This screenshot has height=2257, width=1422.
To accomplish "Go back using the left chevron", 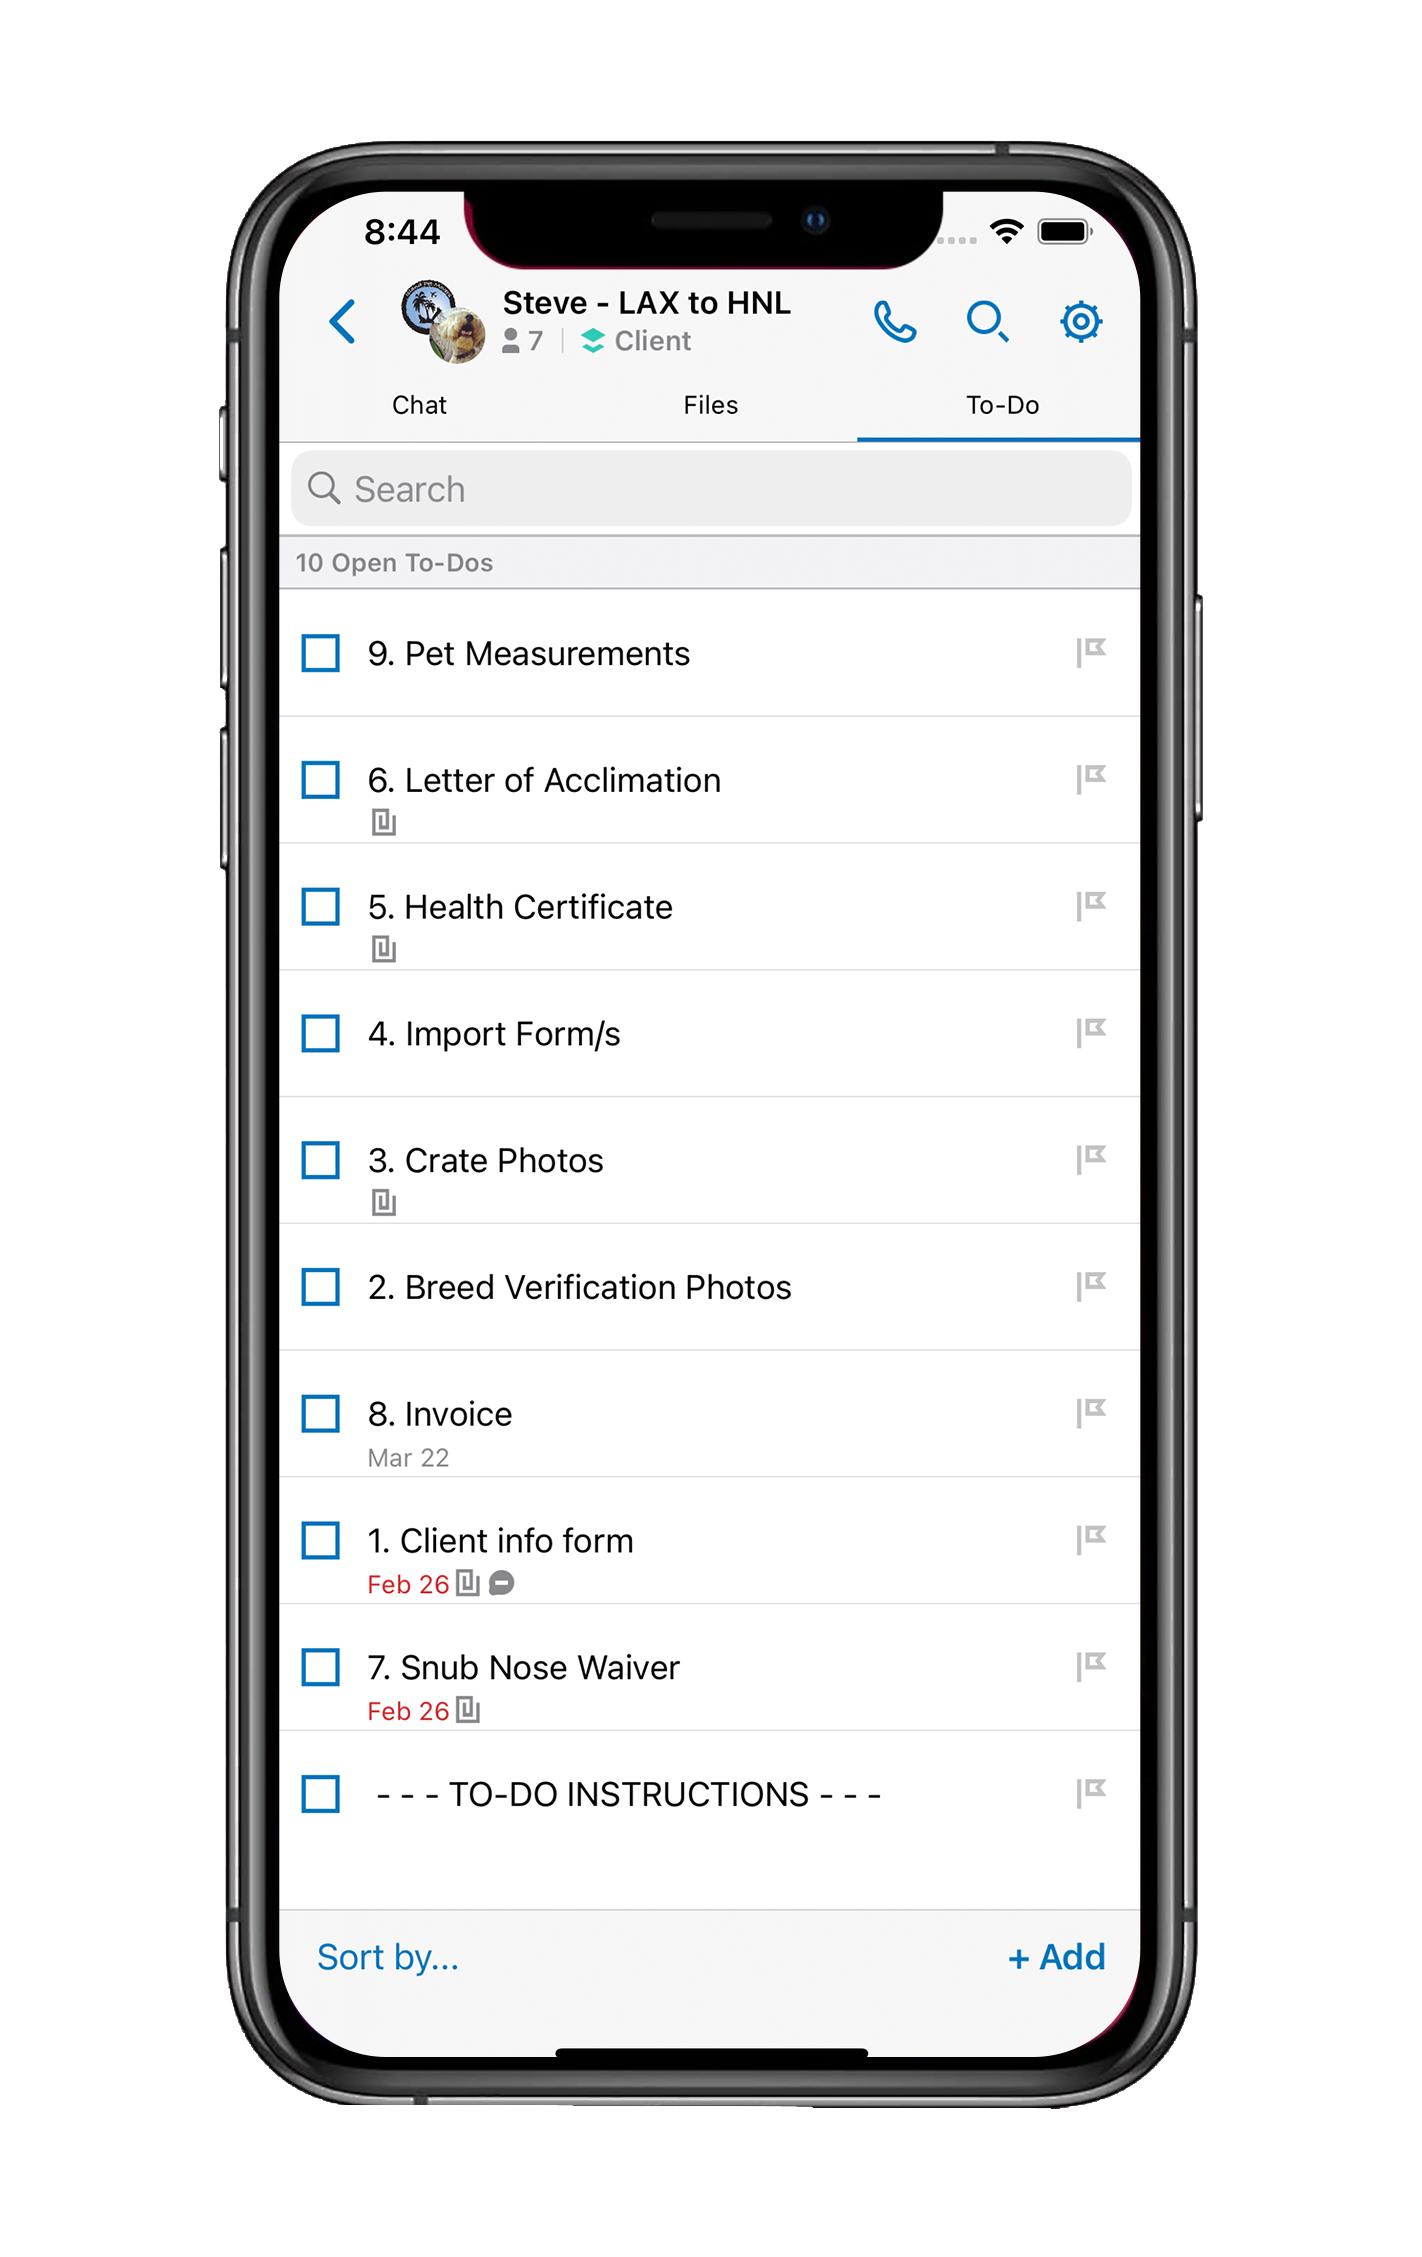I will point(343,322).
